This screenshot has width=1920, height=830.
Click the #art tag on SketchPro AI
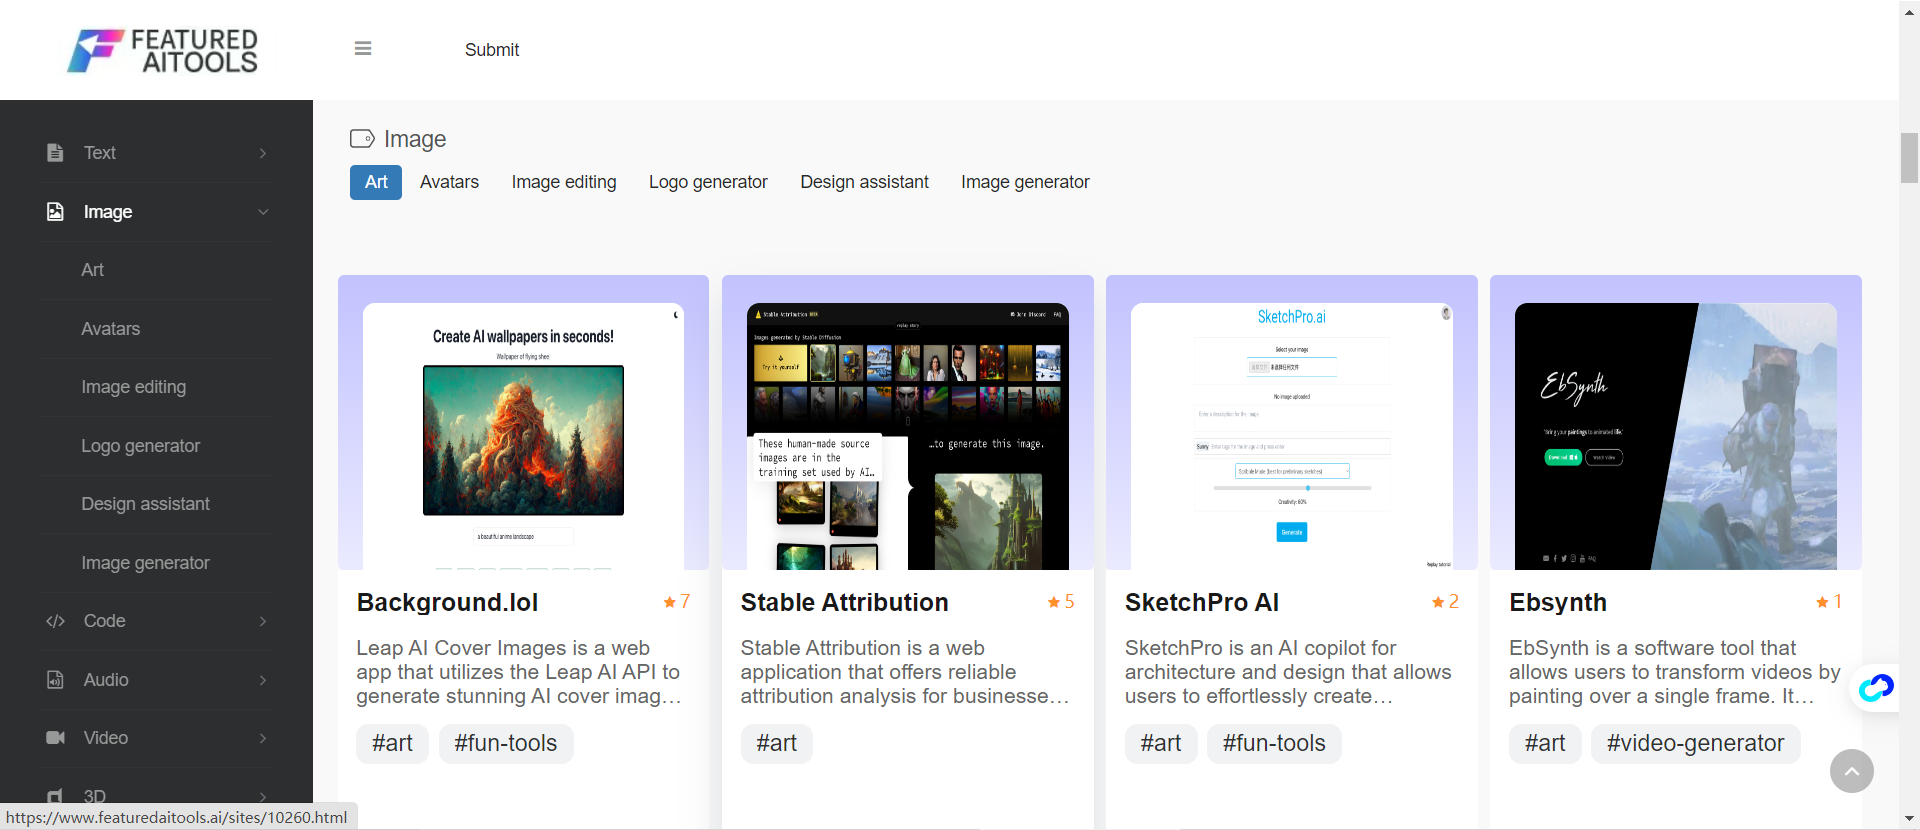point(1161,744)
